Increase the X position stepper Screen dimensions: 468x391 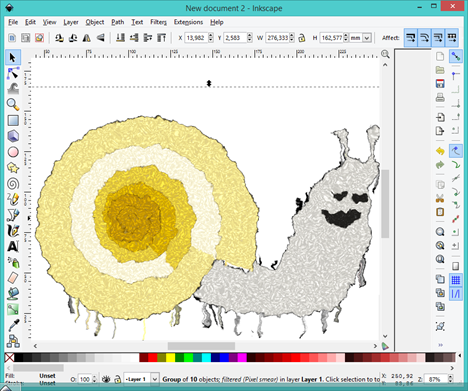pyautogui.click(x=211, y=35)
